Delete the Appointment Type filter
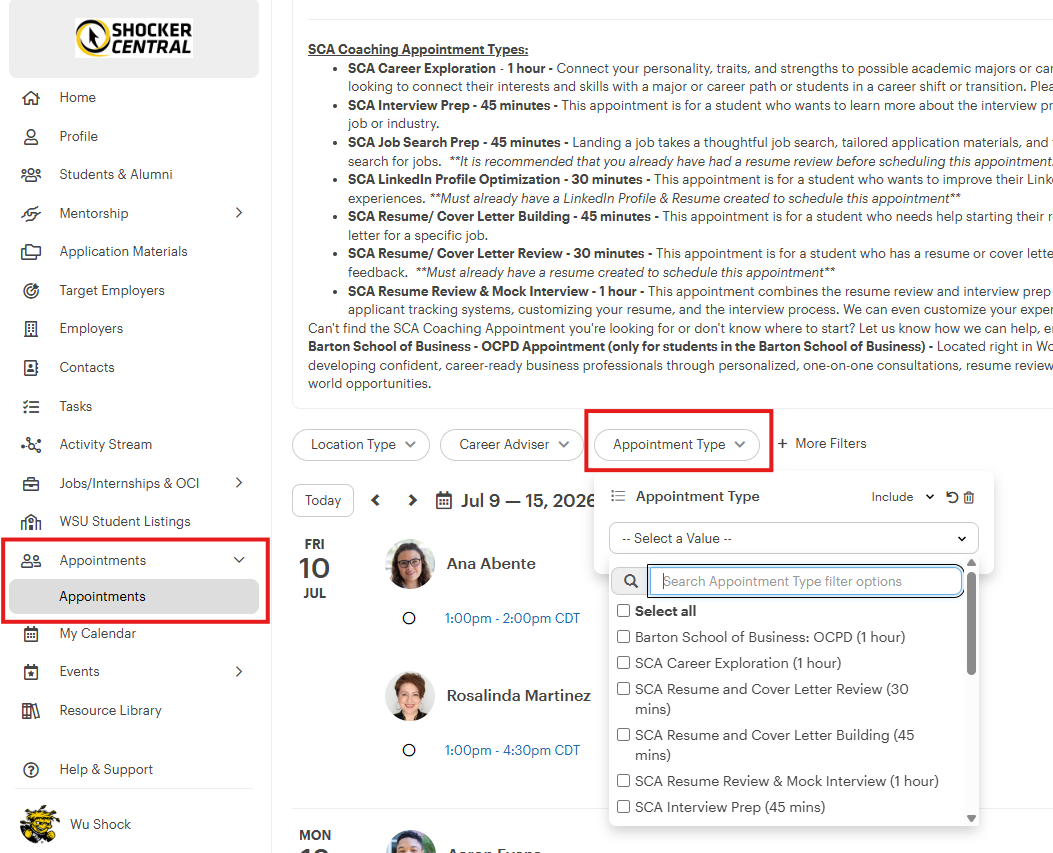The image size is (1053, 853). click(x=969, y=497)
